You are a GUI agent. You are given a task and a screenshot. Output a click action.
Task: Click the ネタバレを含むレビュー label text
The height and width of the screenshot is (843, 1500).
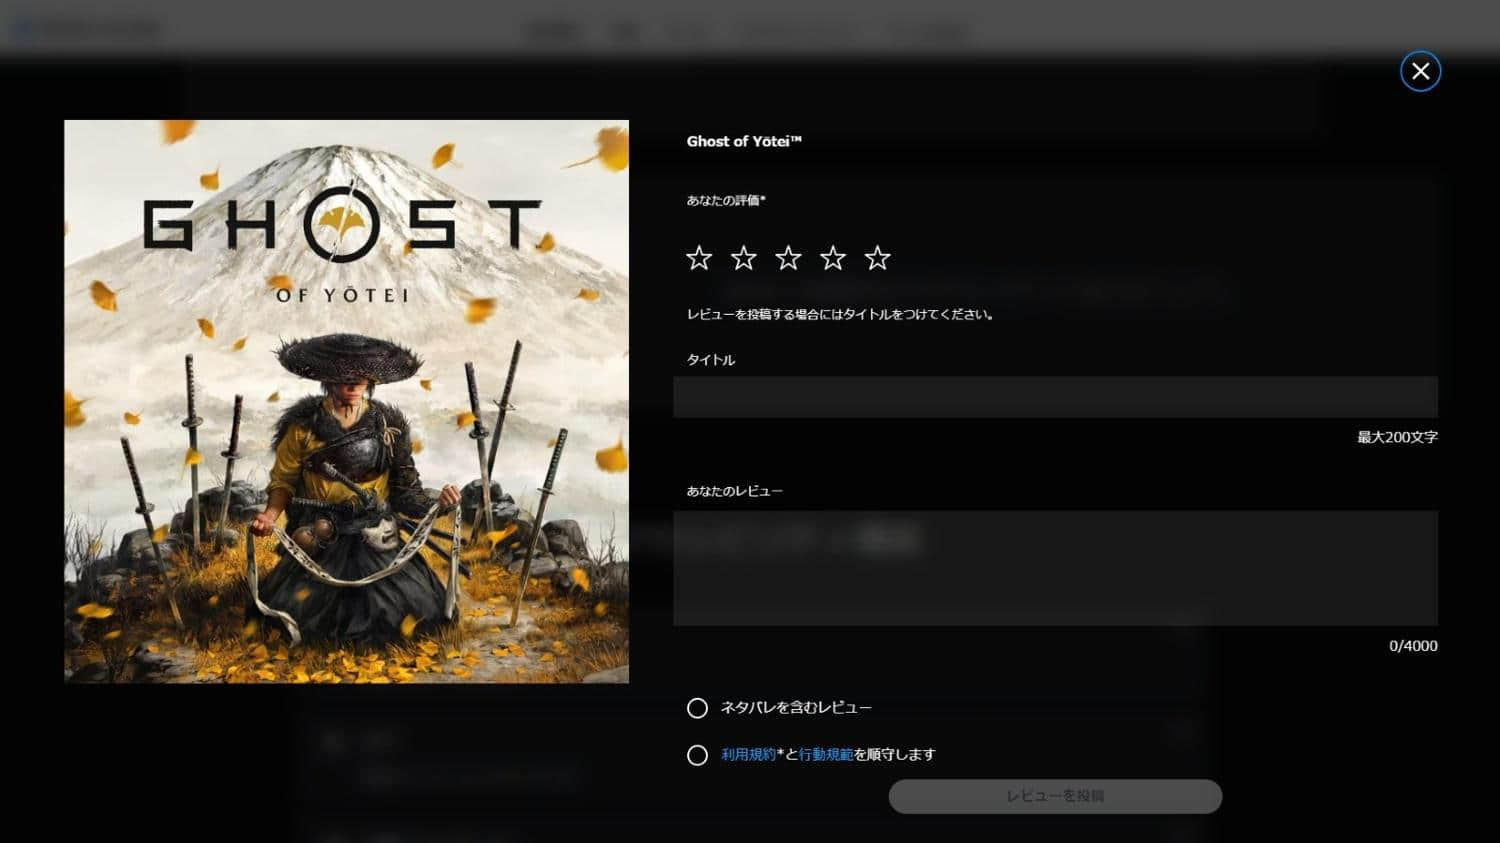[x=796, y=708]
